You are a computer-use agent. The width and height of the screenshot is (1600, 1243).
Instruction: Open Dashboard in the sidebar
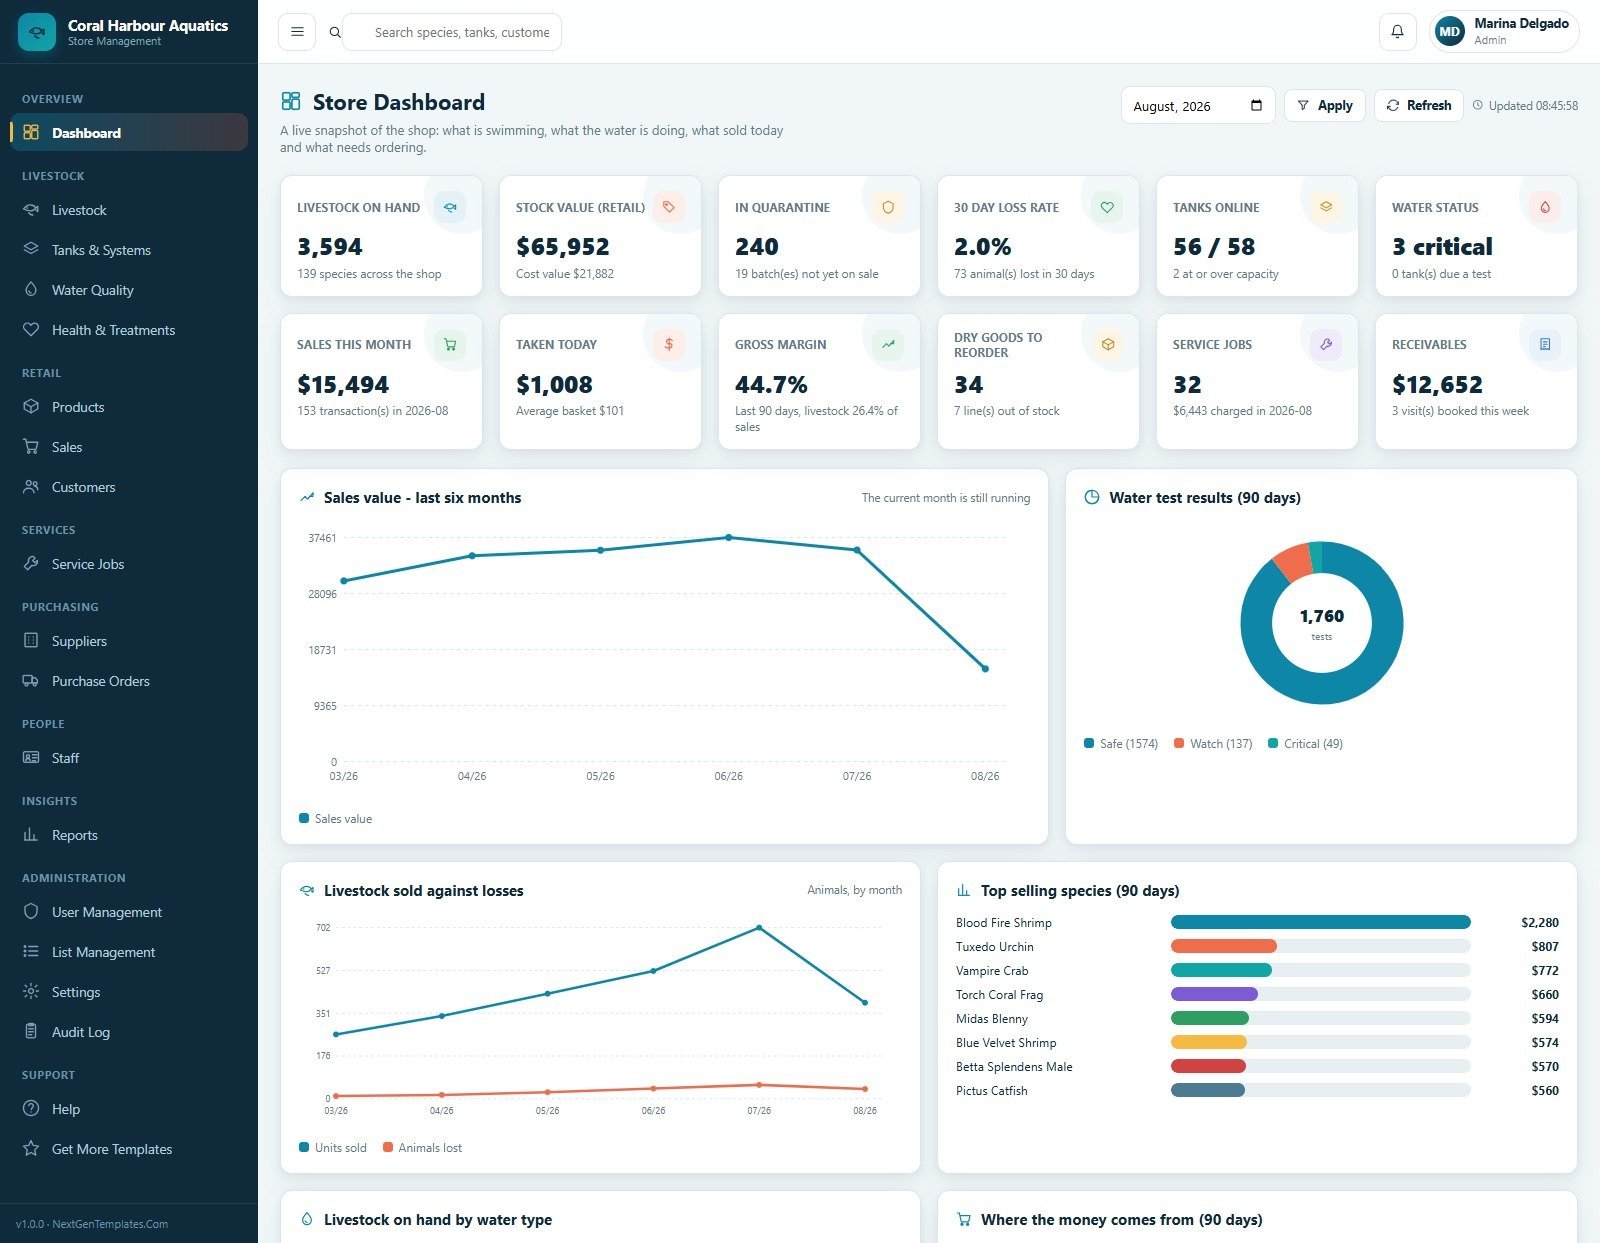click(x=129, y=132)
